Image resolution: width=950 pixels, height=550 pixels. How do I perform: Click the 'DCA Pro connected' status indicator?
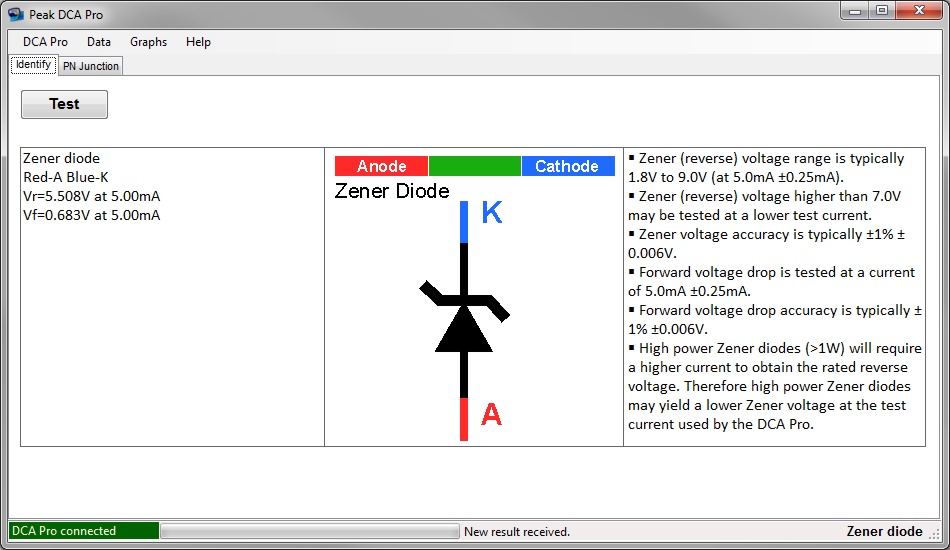pyautogui.click(x=84, y=531)
